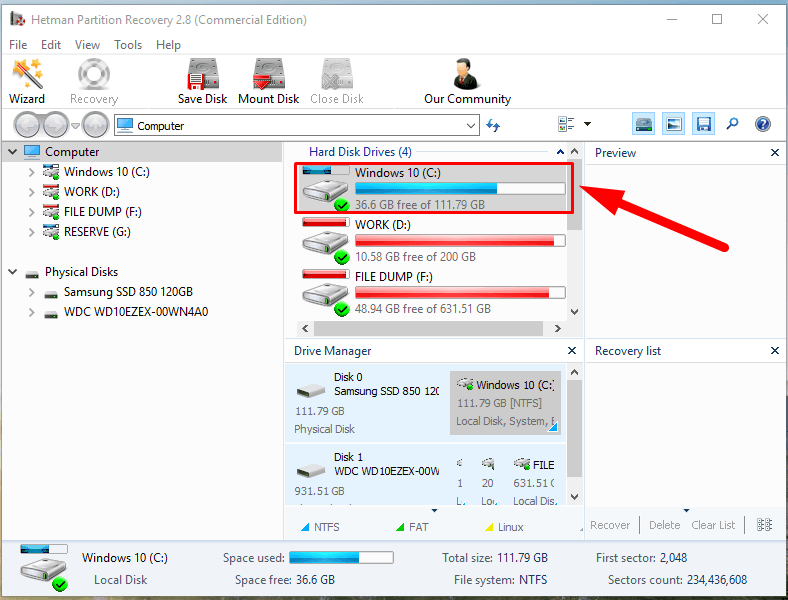Toggle the Recovery list panel button

tap(704, 124)
